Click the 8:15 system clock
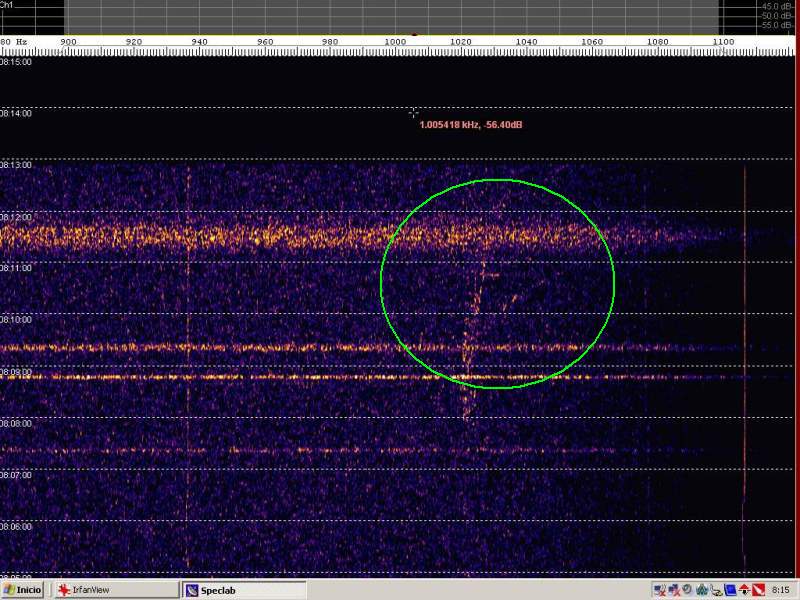 pos(780,590)
